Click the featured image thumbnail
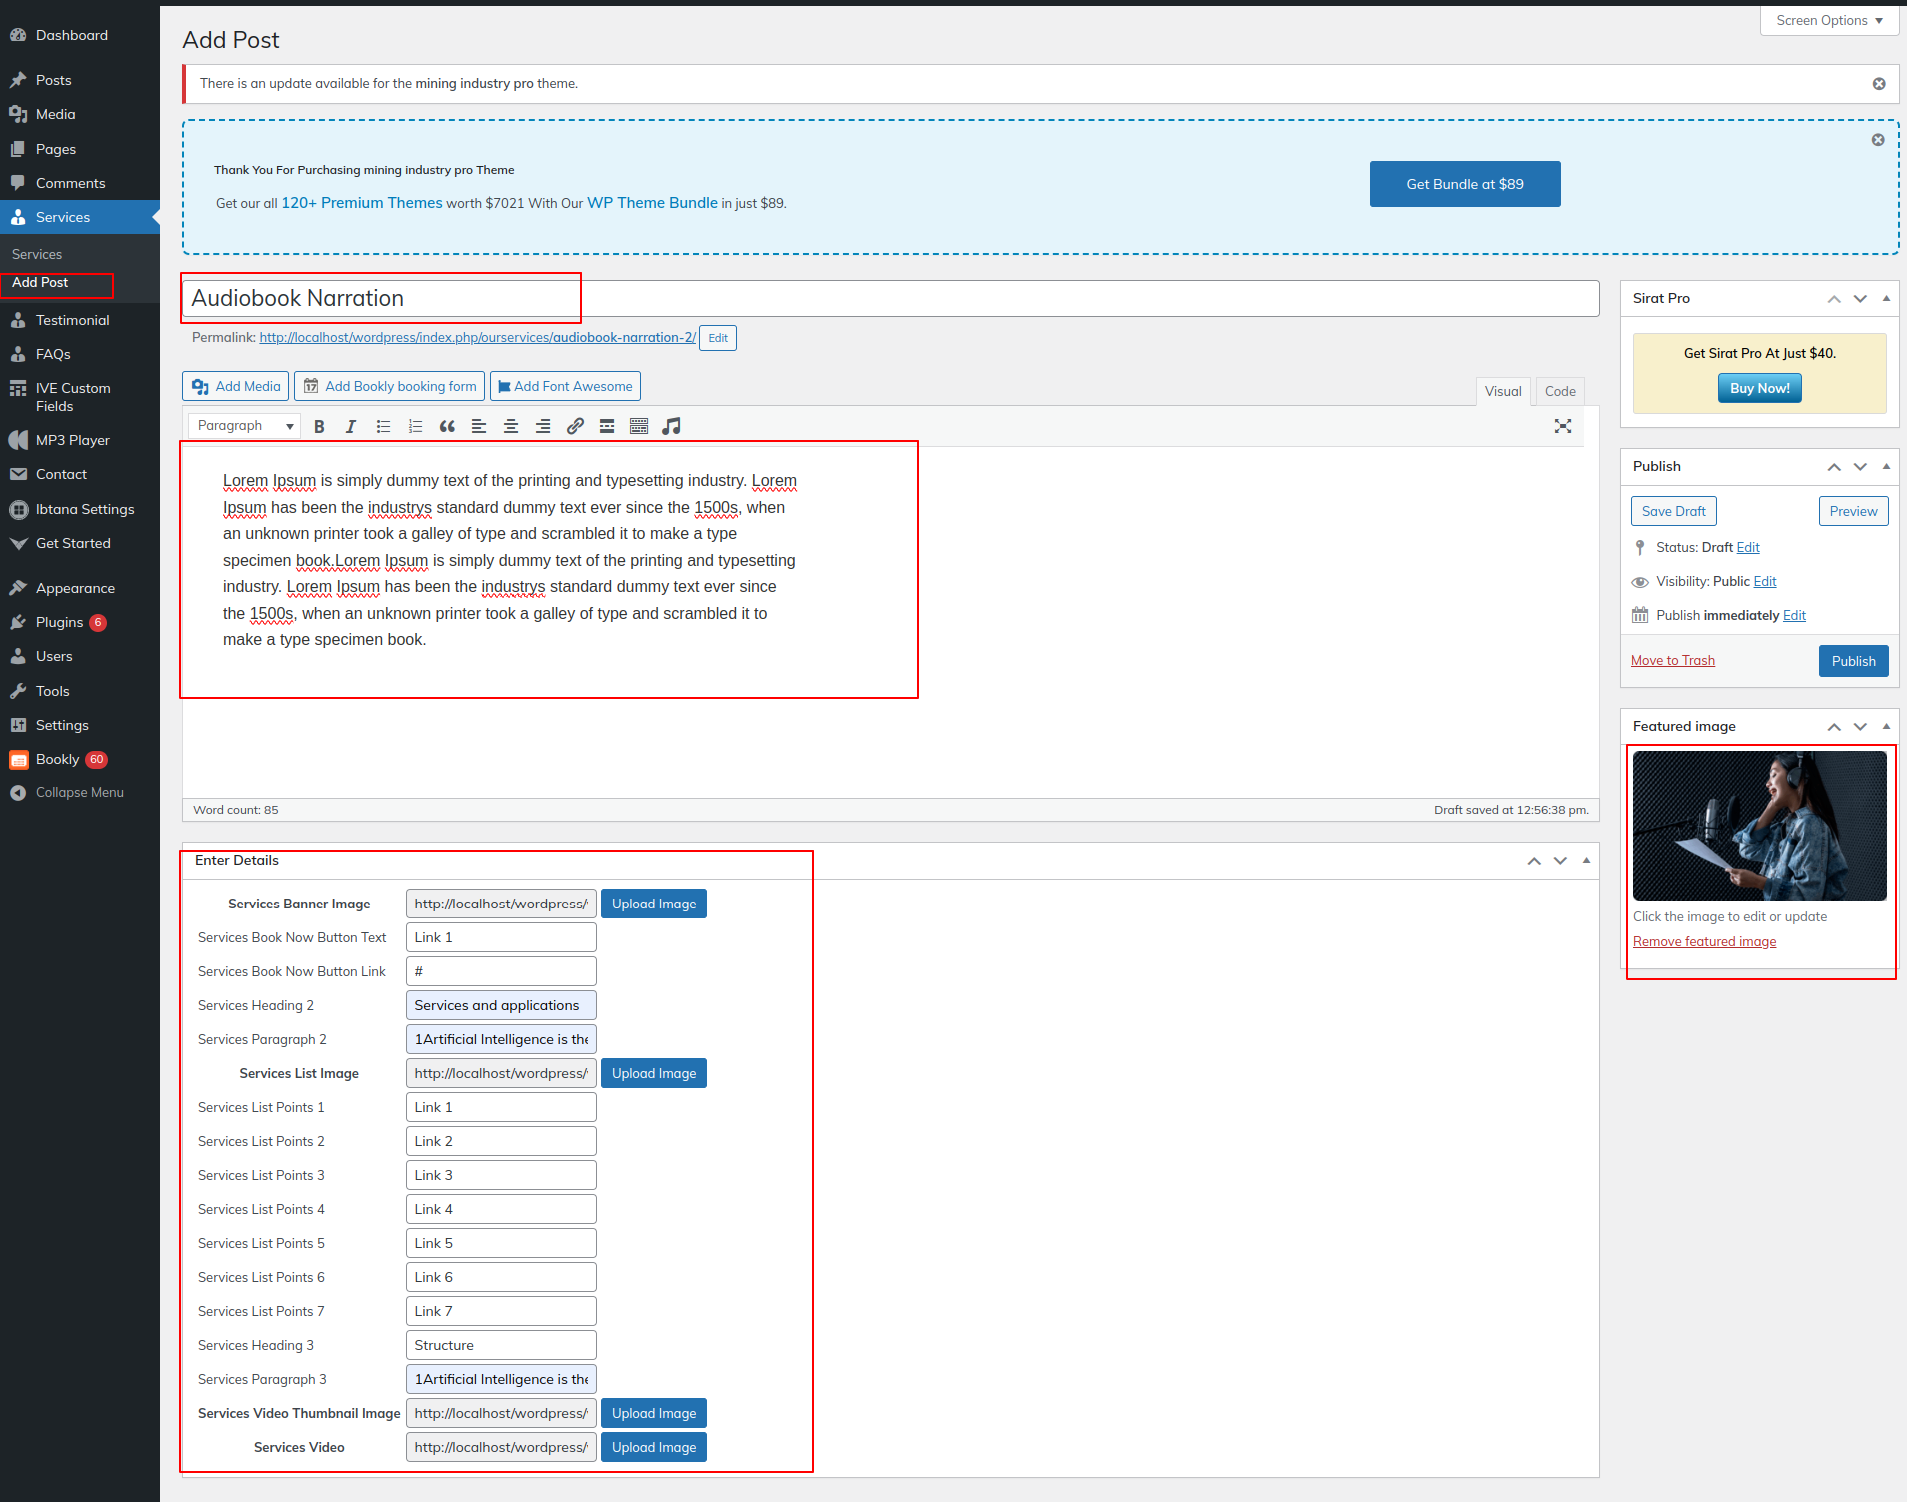Viewport: 1907px width, 1502px height. (1759, 826)
